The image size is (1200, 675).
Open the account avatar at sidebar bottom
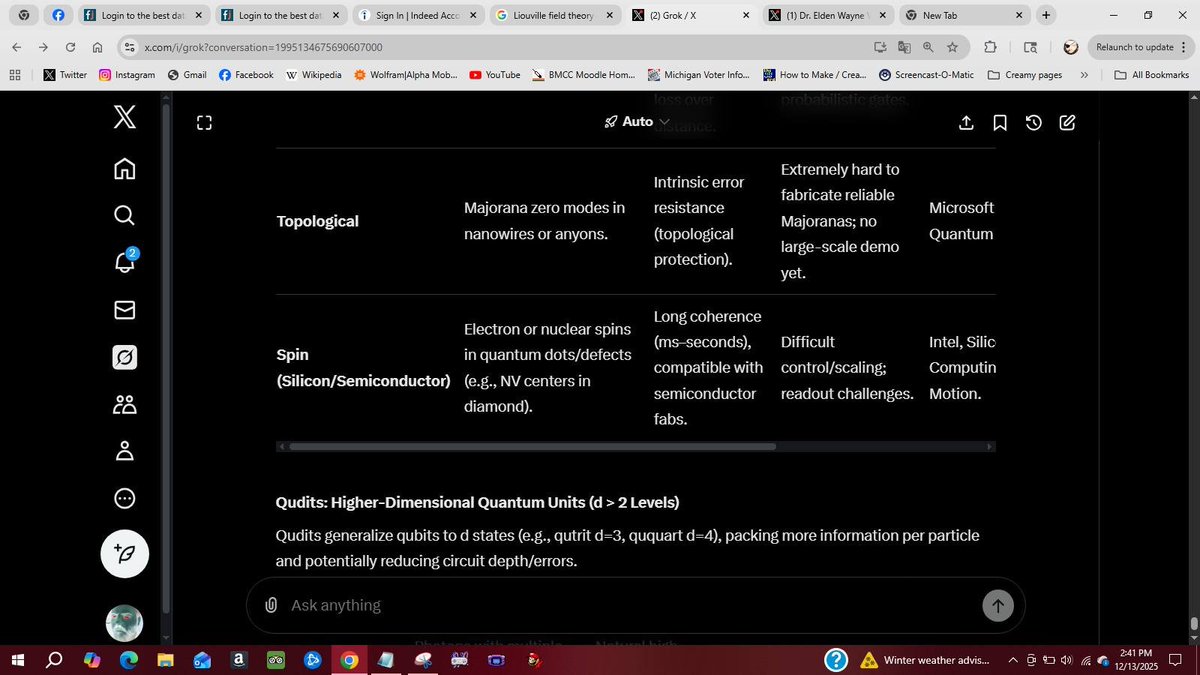click(124, 623)
